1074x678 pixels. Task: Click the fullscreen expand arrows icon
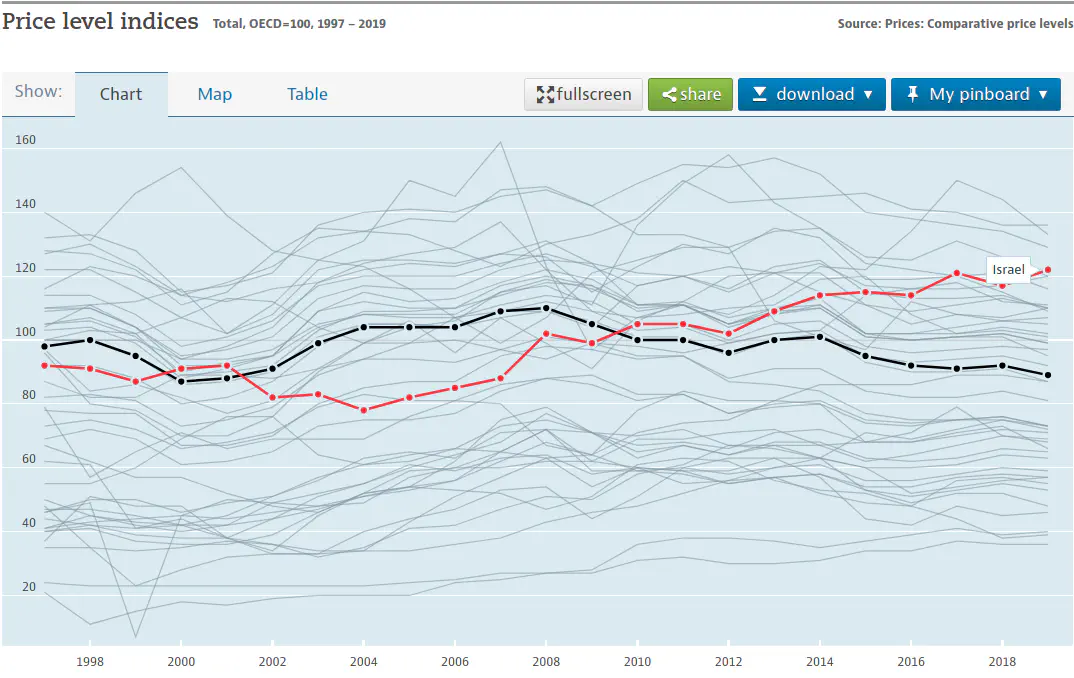click(545, 95)
